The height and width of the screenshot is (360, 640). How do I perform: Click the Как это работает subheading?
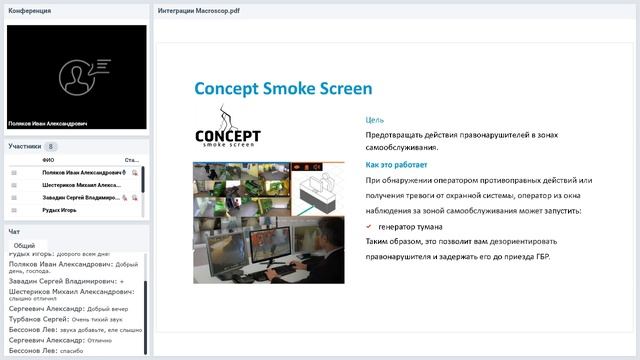pyautogui.click(x=396, y=165)
